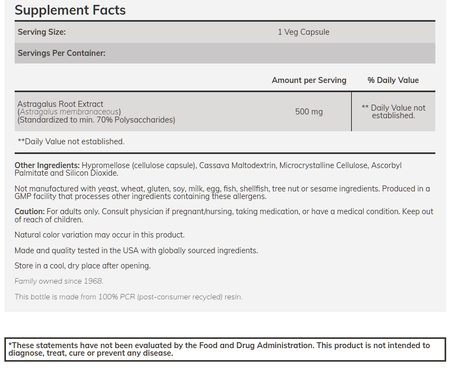
Task: Select Family owned since 1968 text
Action: 59,281
